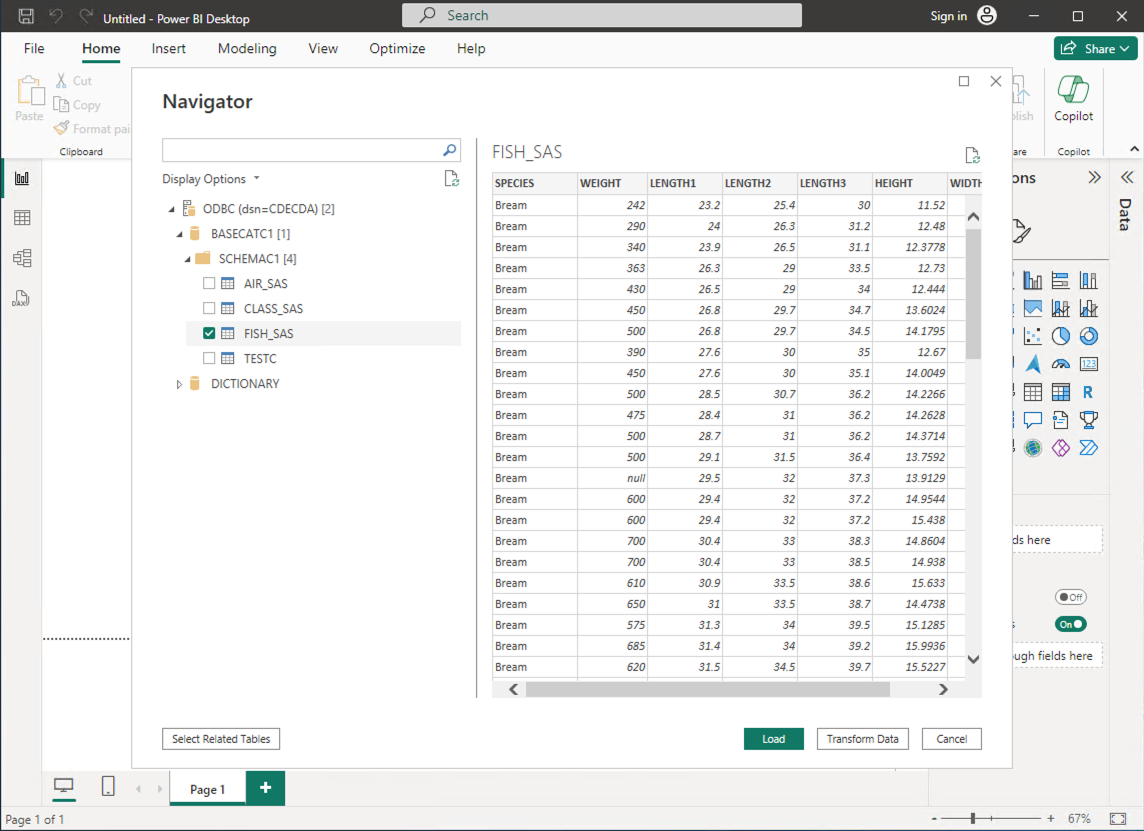The width and height of the screenshot is (1144, 831).
Task: Click the refresh preview icon near FISH_SAS
Action: (x=972, y=155)
